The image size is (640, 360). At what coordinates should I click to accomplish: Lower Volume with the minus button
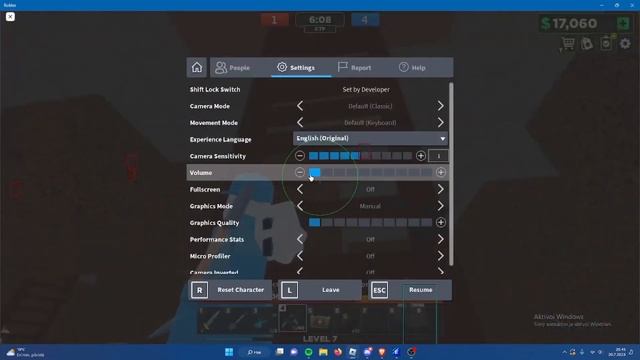click(300, 173)
